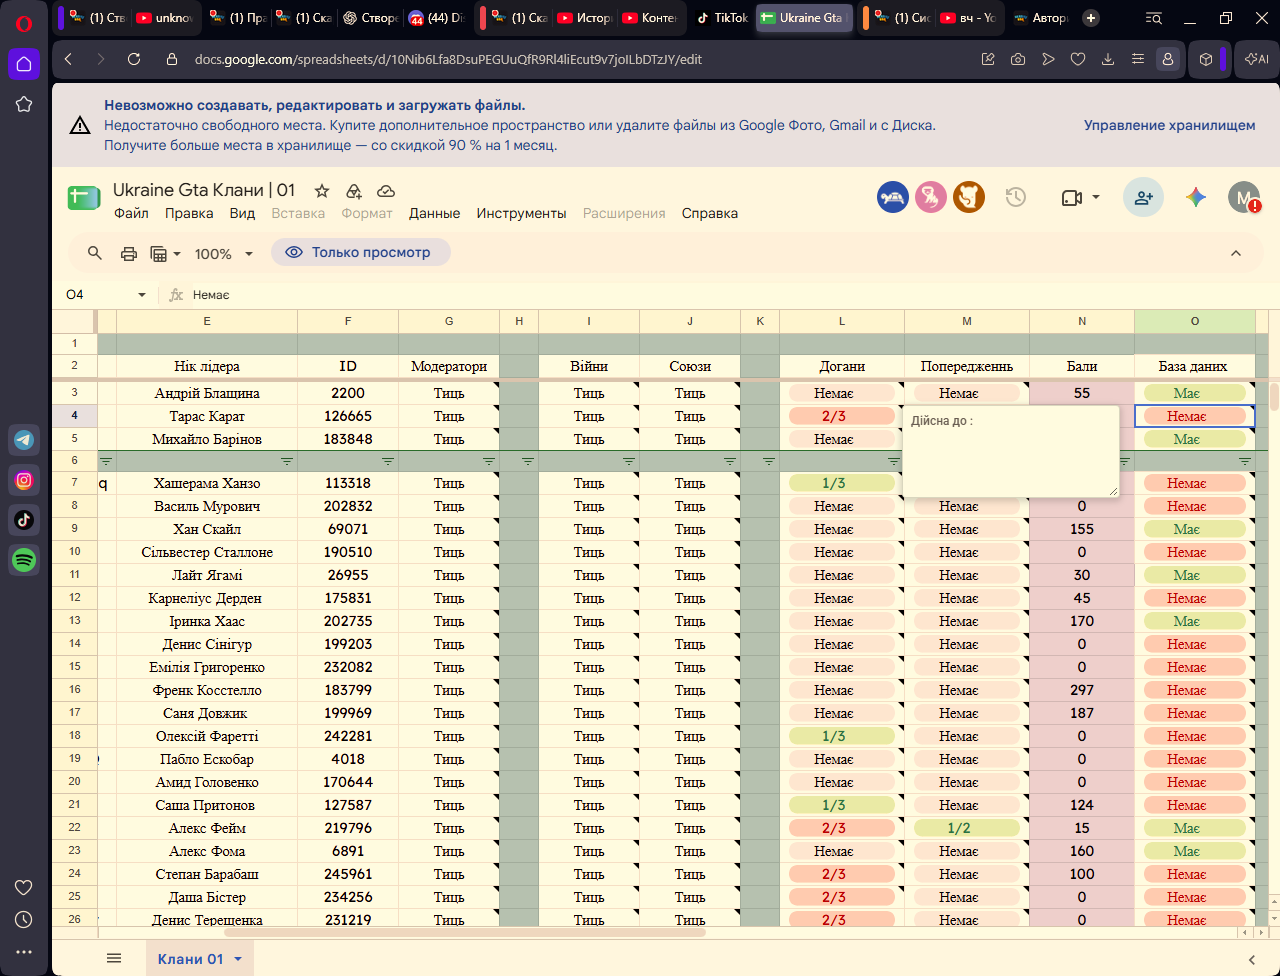The height and width of the screenshot is (976, 1280).
Task: Click the Только просмотр button
Action: [x=361, y=252]
